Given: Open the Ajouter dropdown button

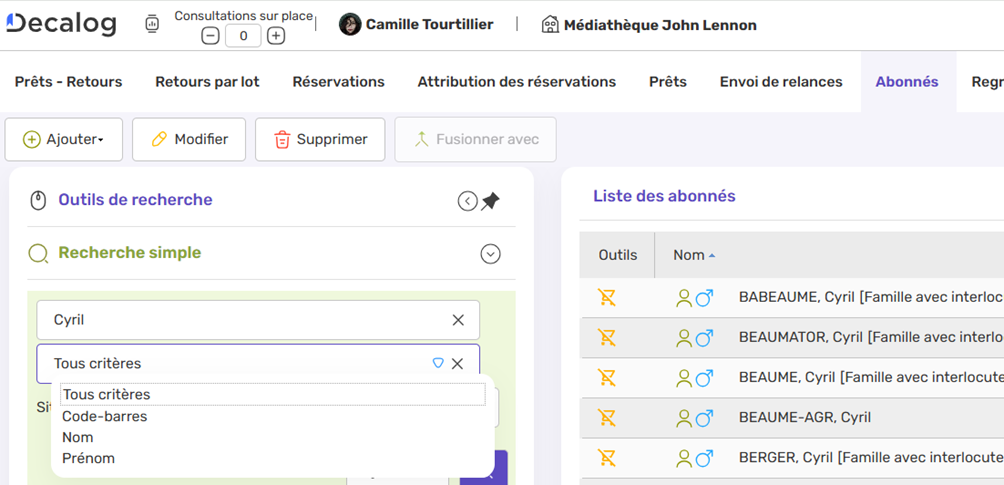Looking at the screenshot, I should coord(64,139).
